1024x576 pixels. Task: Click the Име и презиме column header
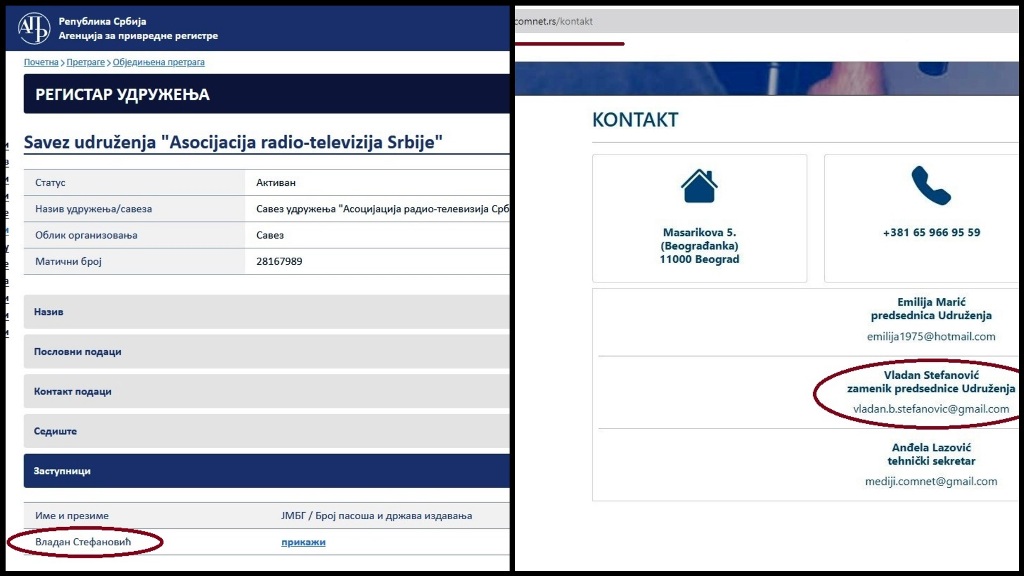(72, 515)
